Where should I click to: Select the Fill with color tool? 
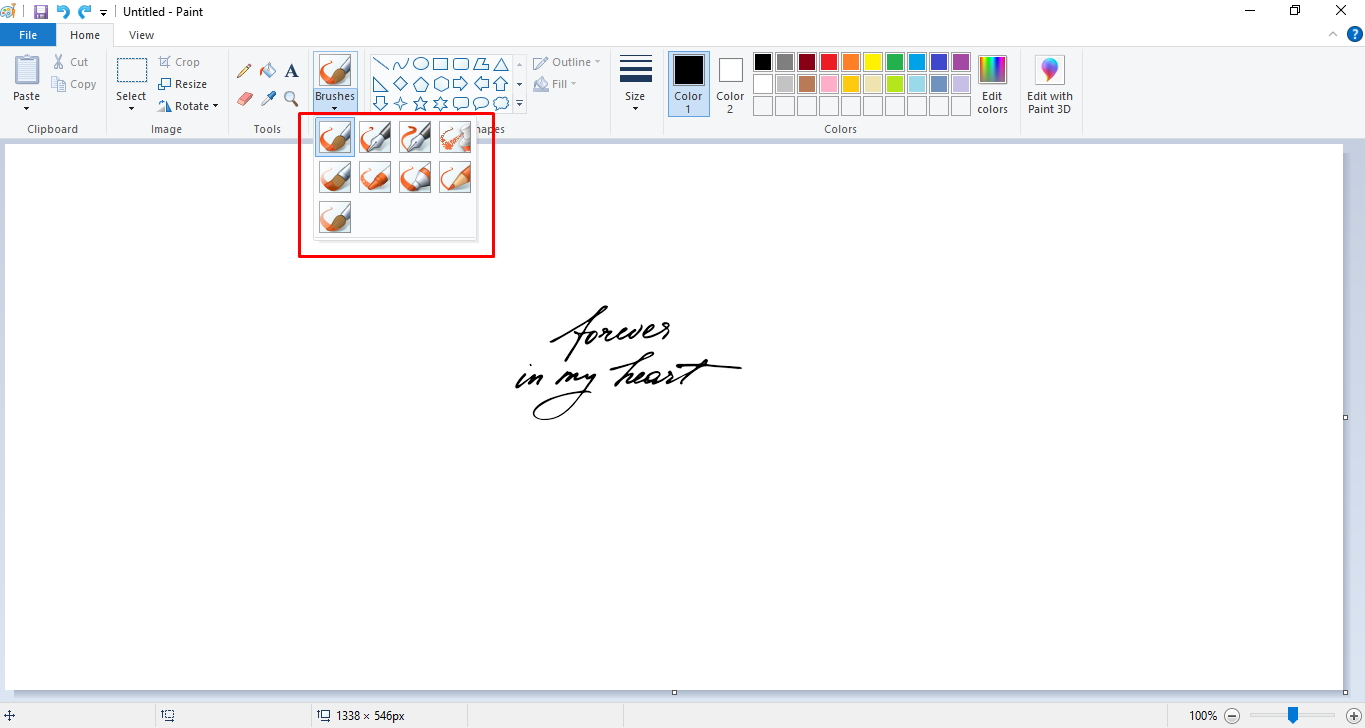267,70
